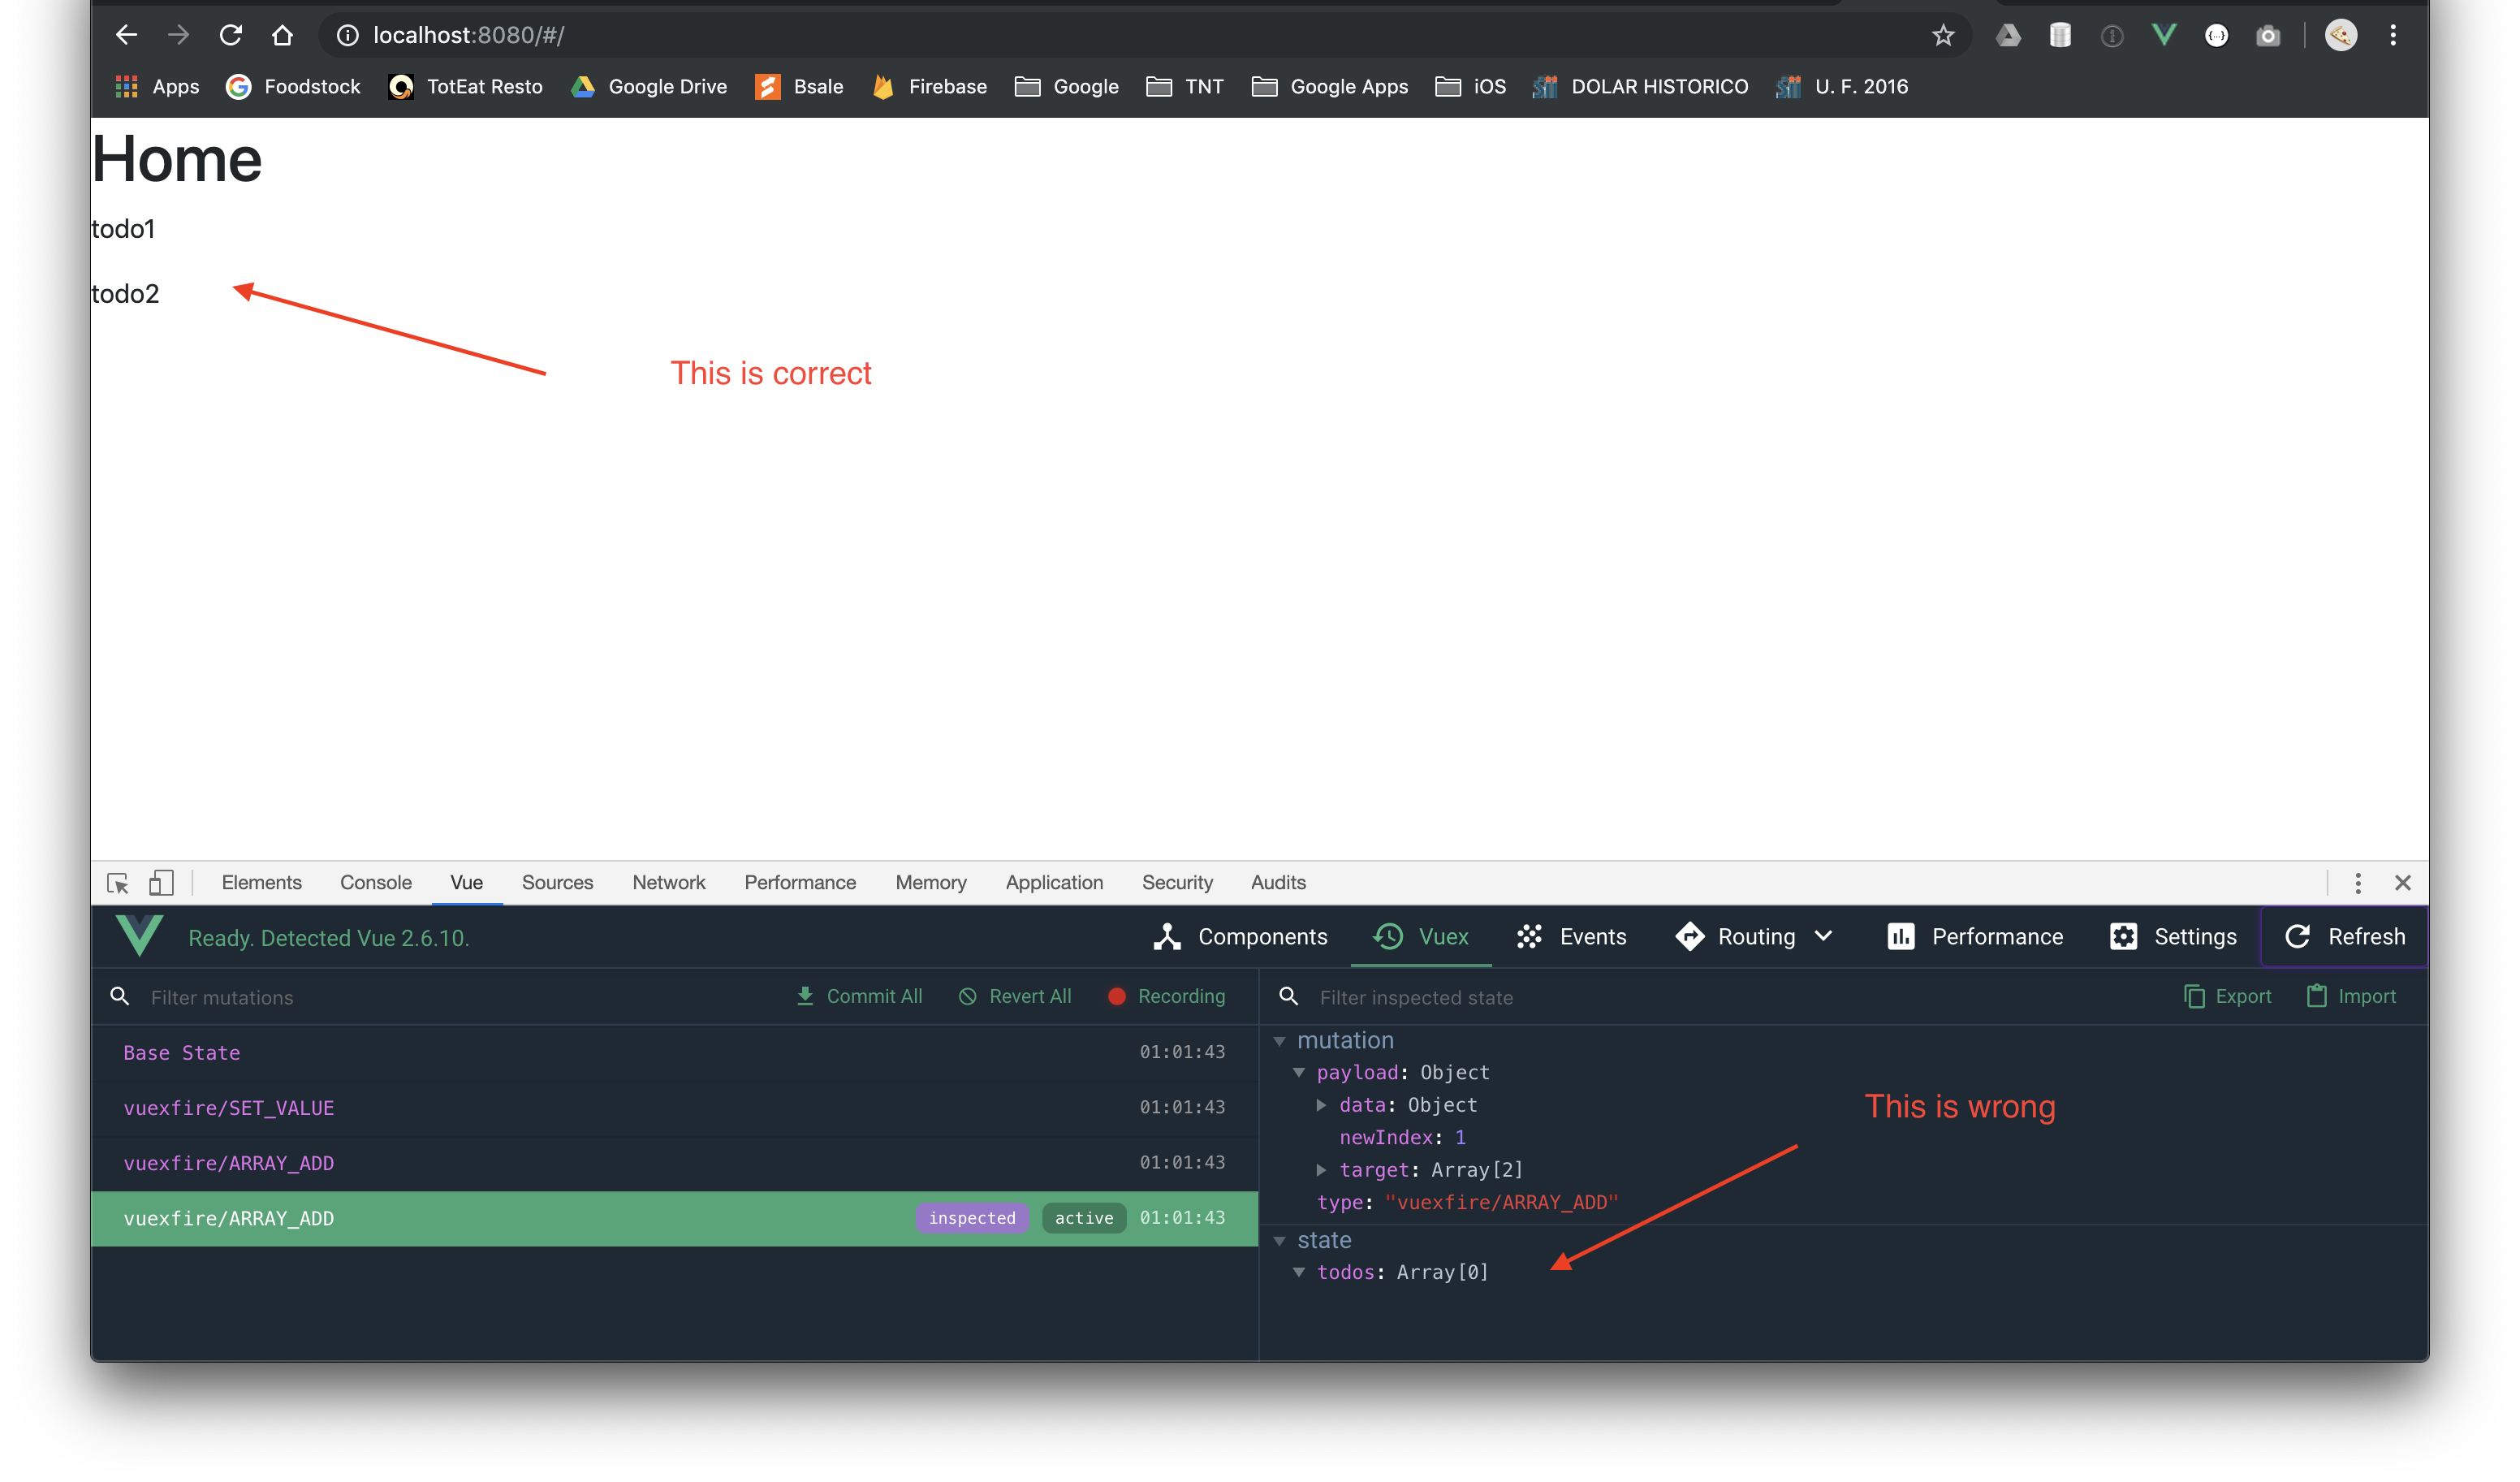Click the Vue devtools extension icon

[x=2164, y=36]
